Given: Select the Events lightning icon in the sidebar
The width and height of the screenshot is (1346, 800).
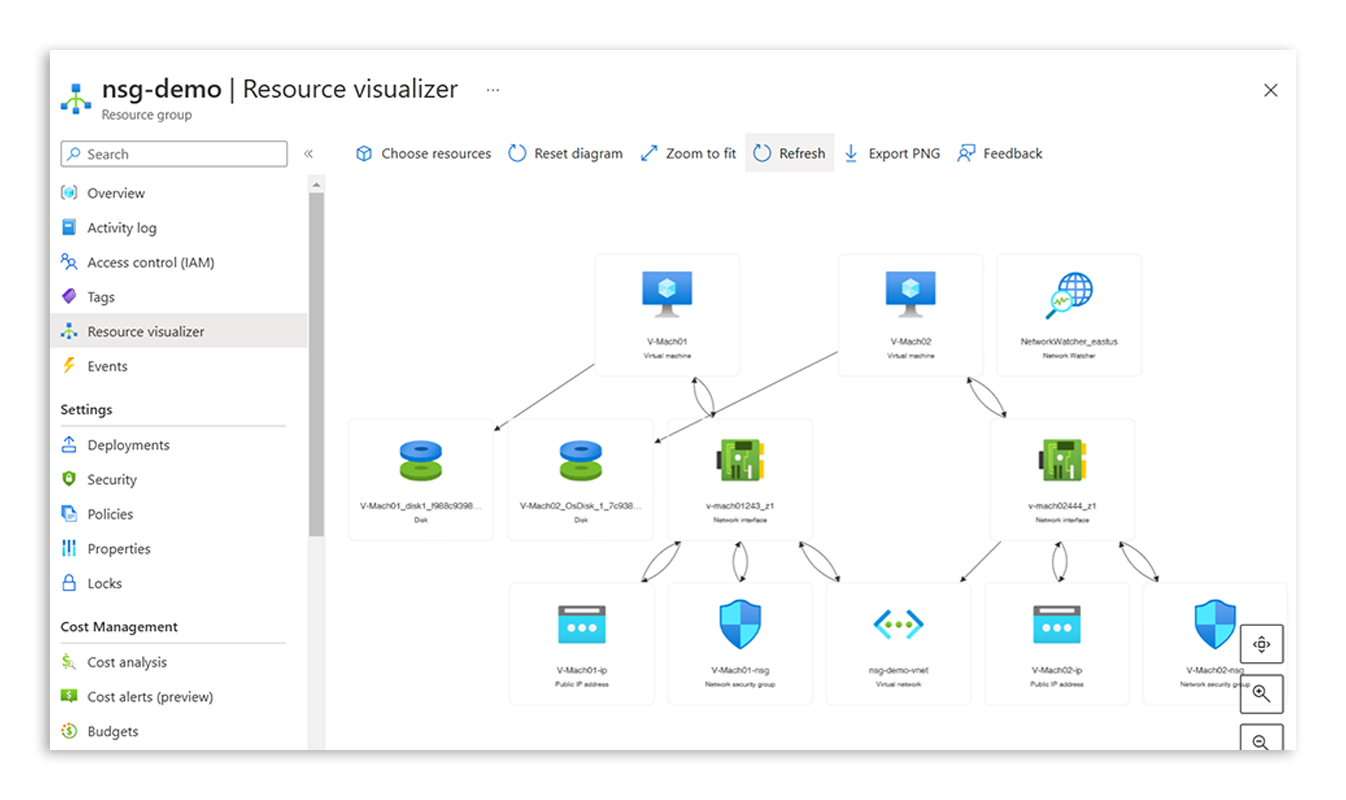Looking at the screenshot, I should pyautogui.click(x=68, y=366).
